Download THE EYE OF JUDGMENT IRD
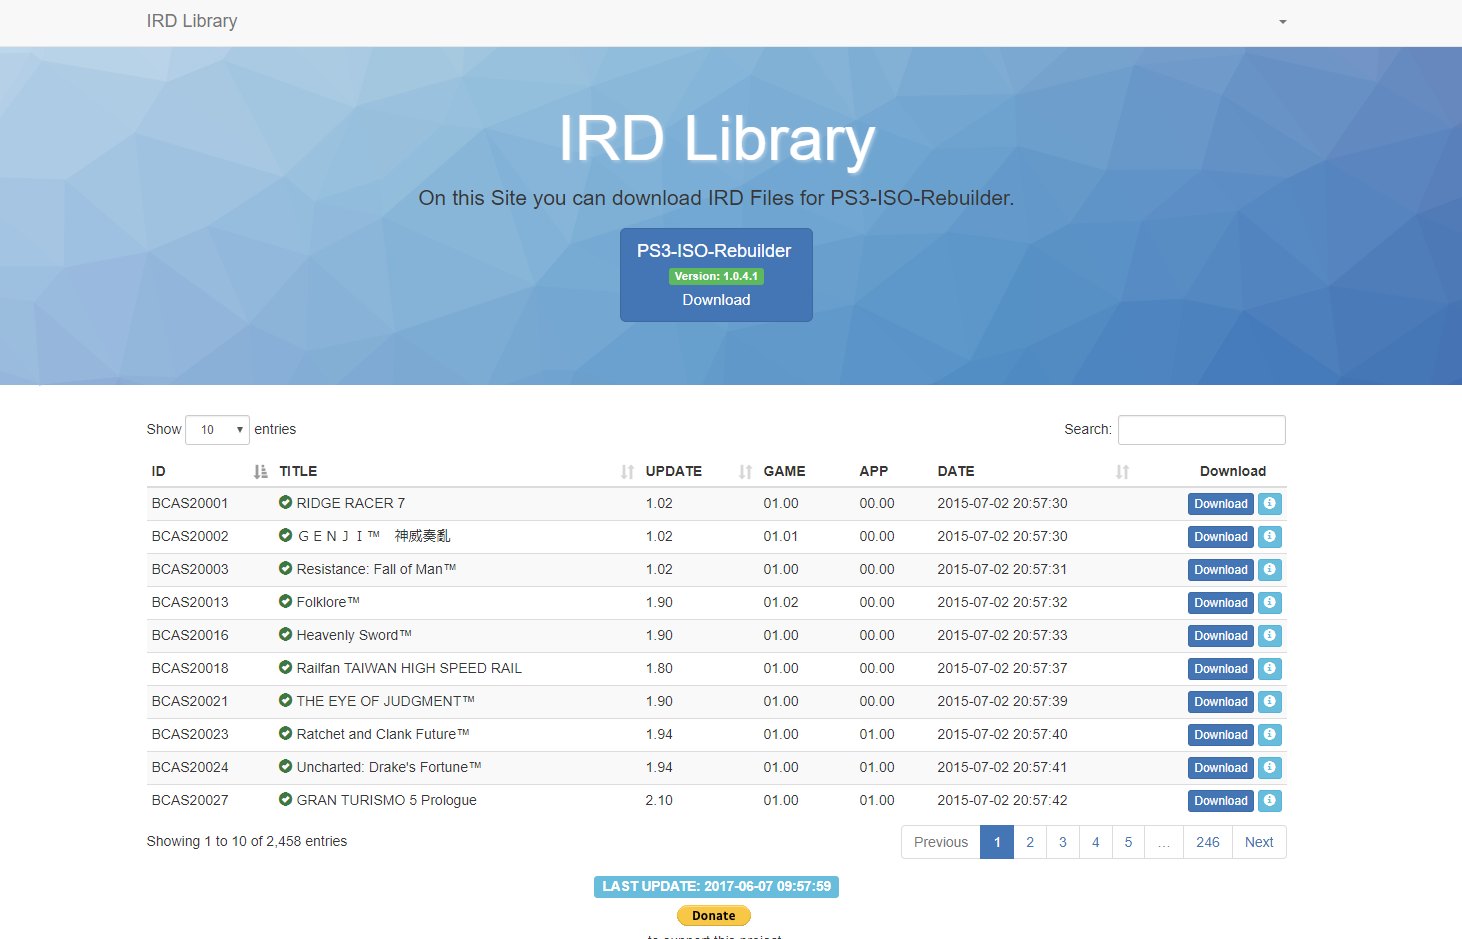This screenshot has width=1462, height=939. (1221, 702)
